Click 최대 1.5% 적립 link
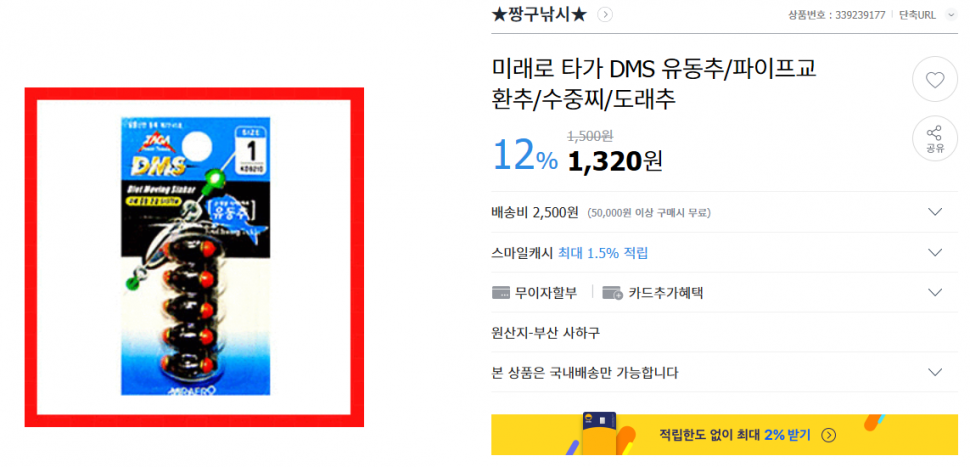 point(603,252)
